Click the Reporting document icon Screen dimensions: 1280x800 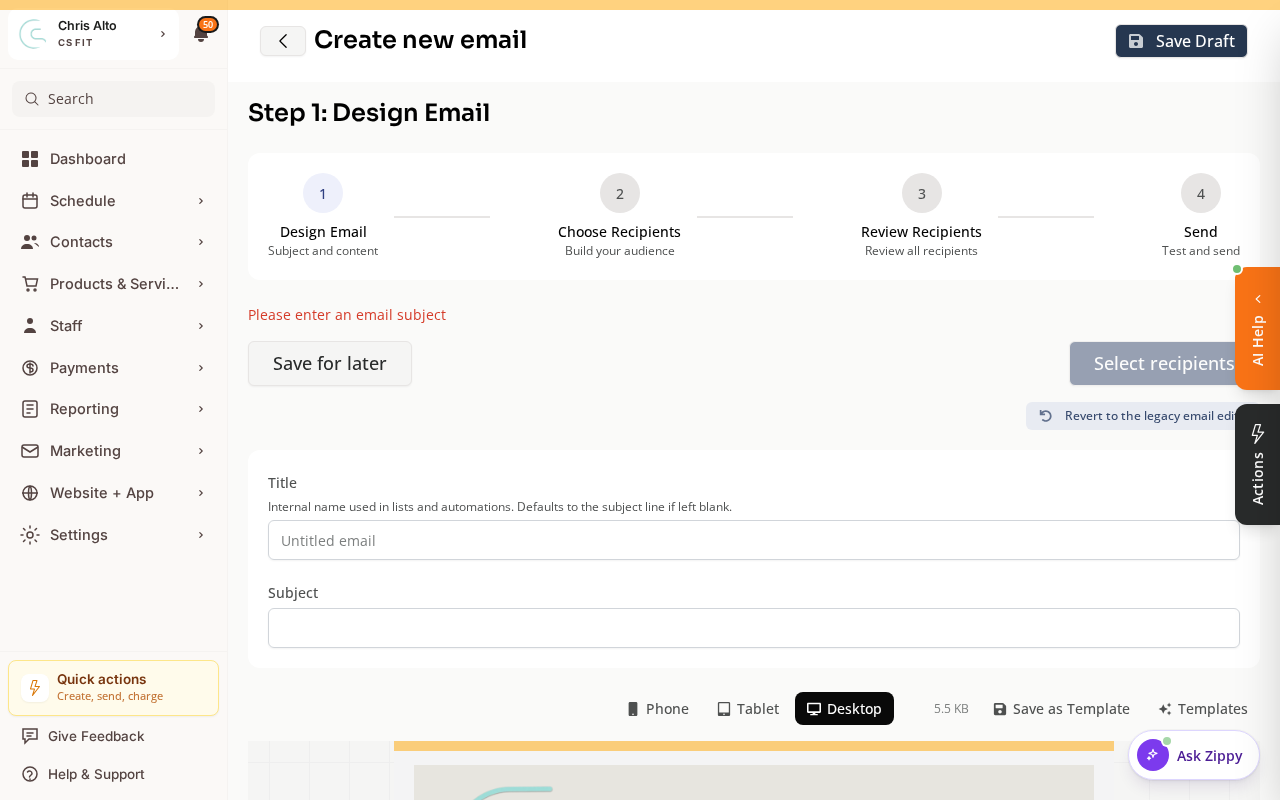click(30, 409)
